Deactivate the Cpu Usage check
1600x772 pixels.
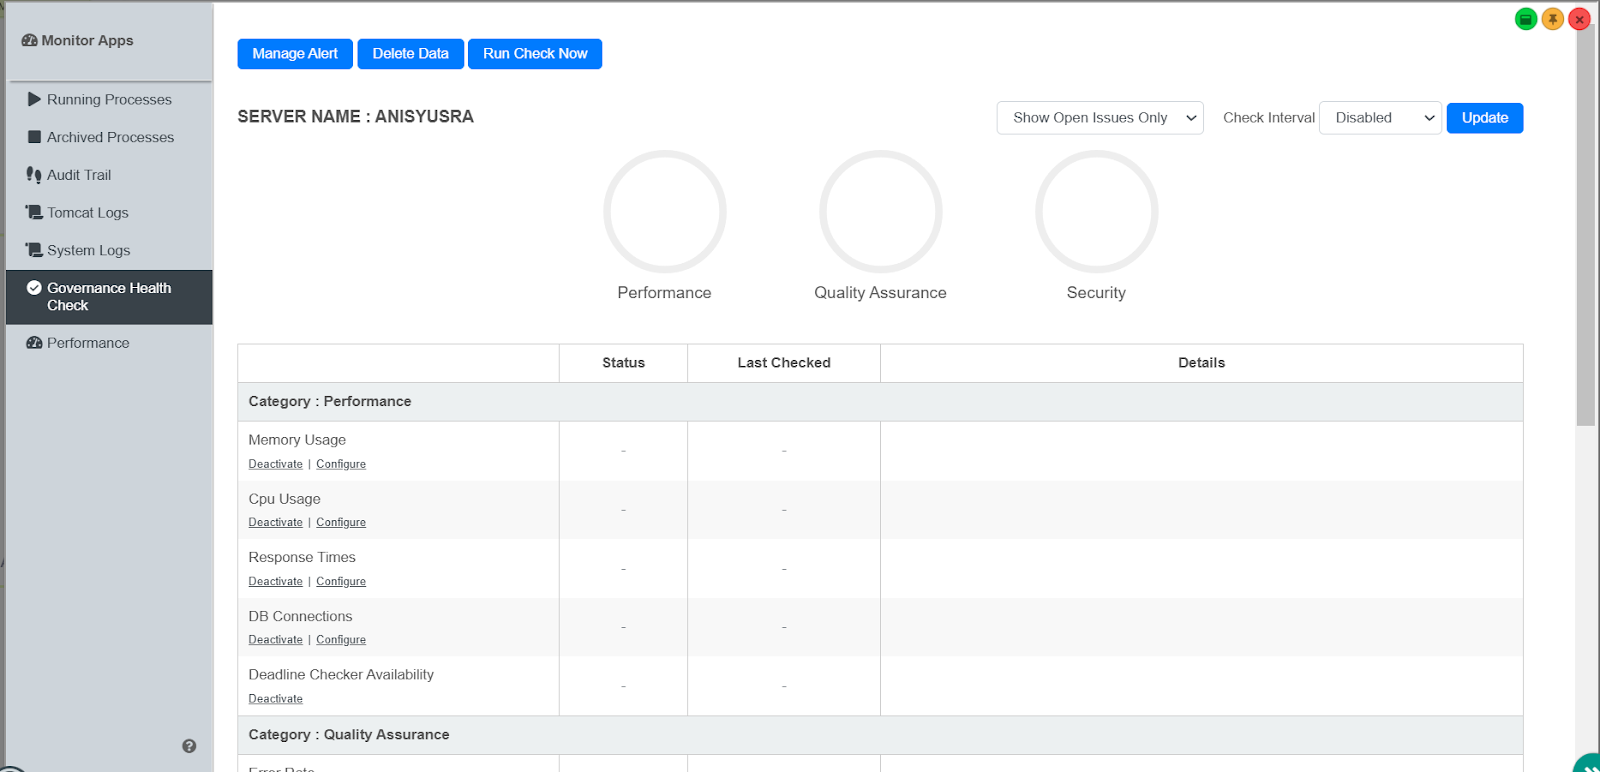(275, 522)
